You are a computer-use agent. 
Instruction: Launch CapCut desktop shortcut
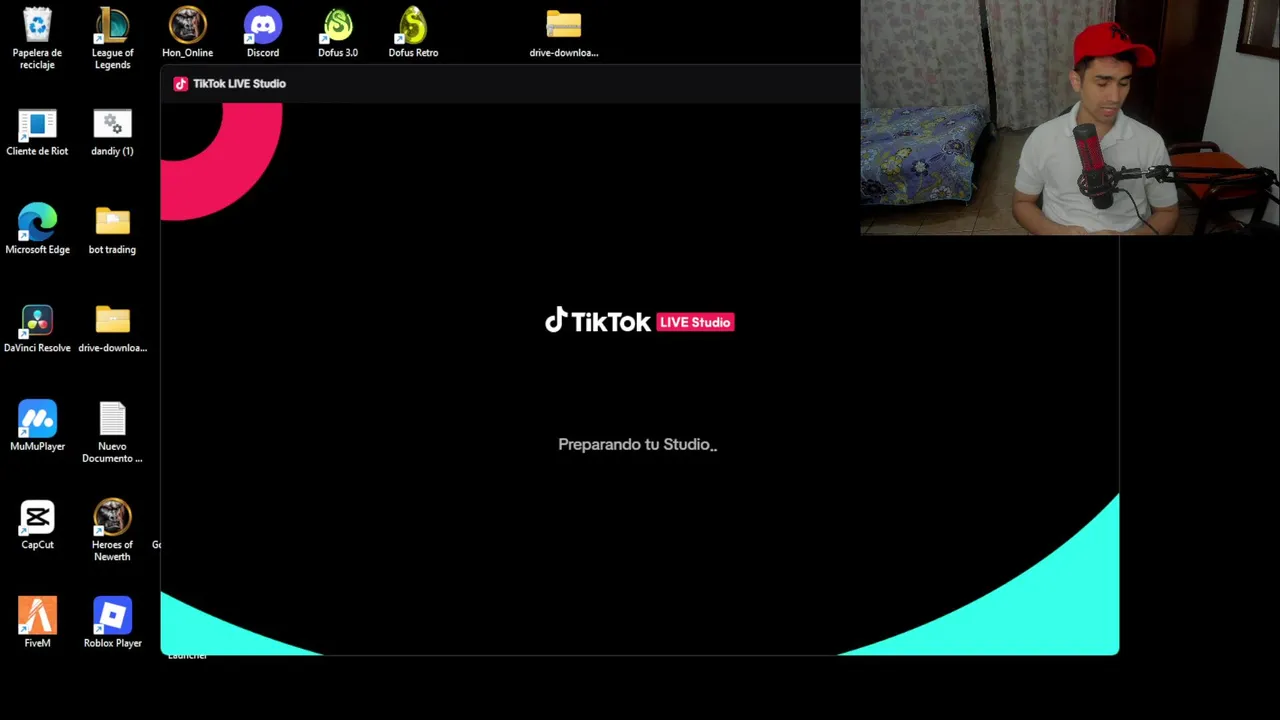coord(37,525)
